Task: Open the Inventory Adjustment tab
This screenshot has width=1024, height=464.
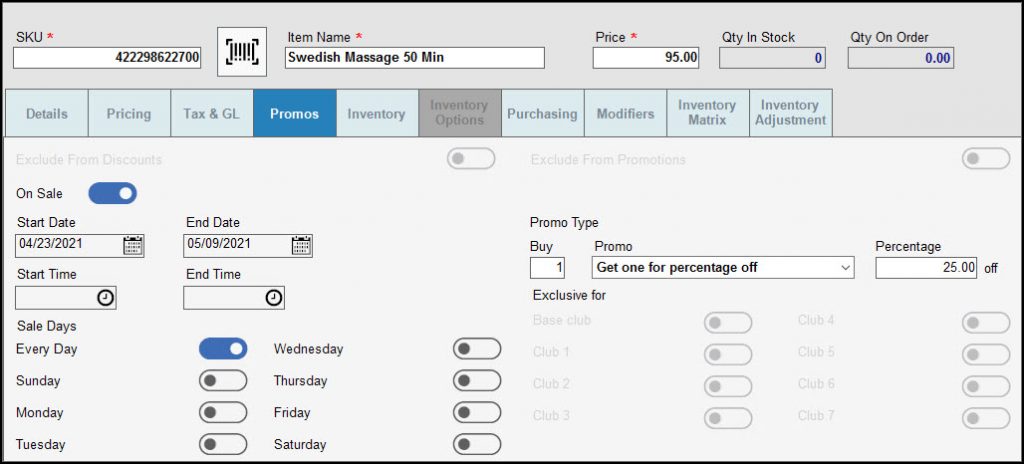Action: pyautogui.click(x=791, y=113)
